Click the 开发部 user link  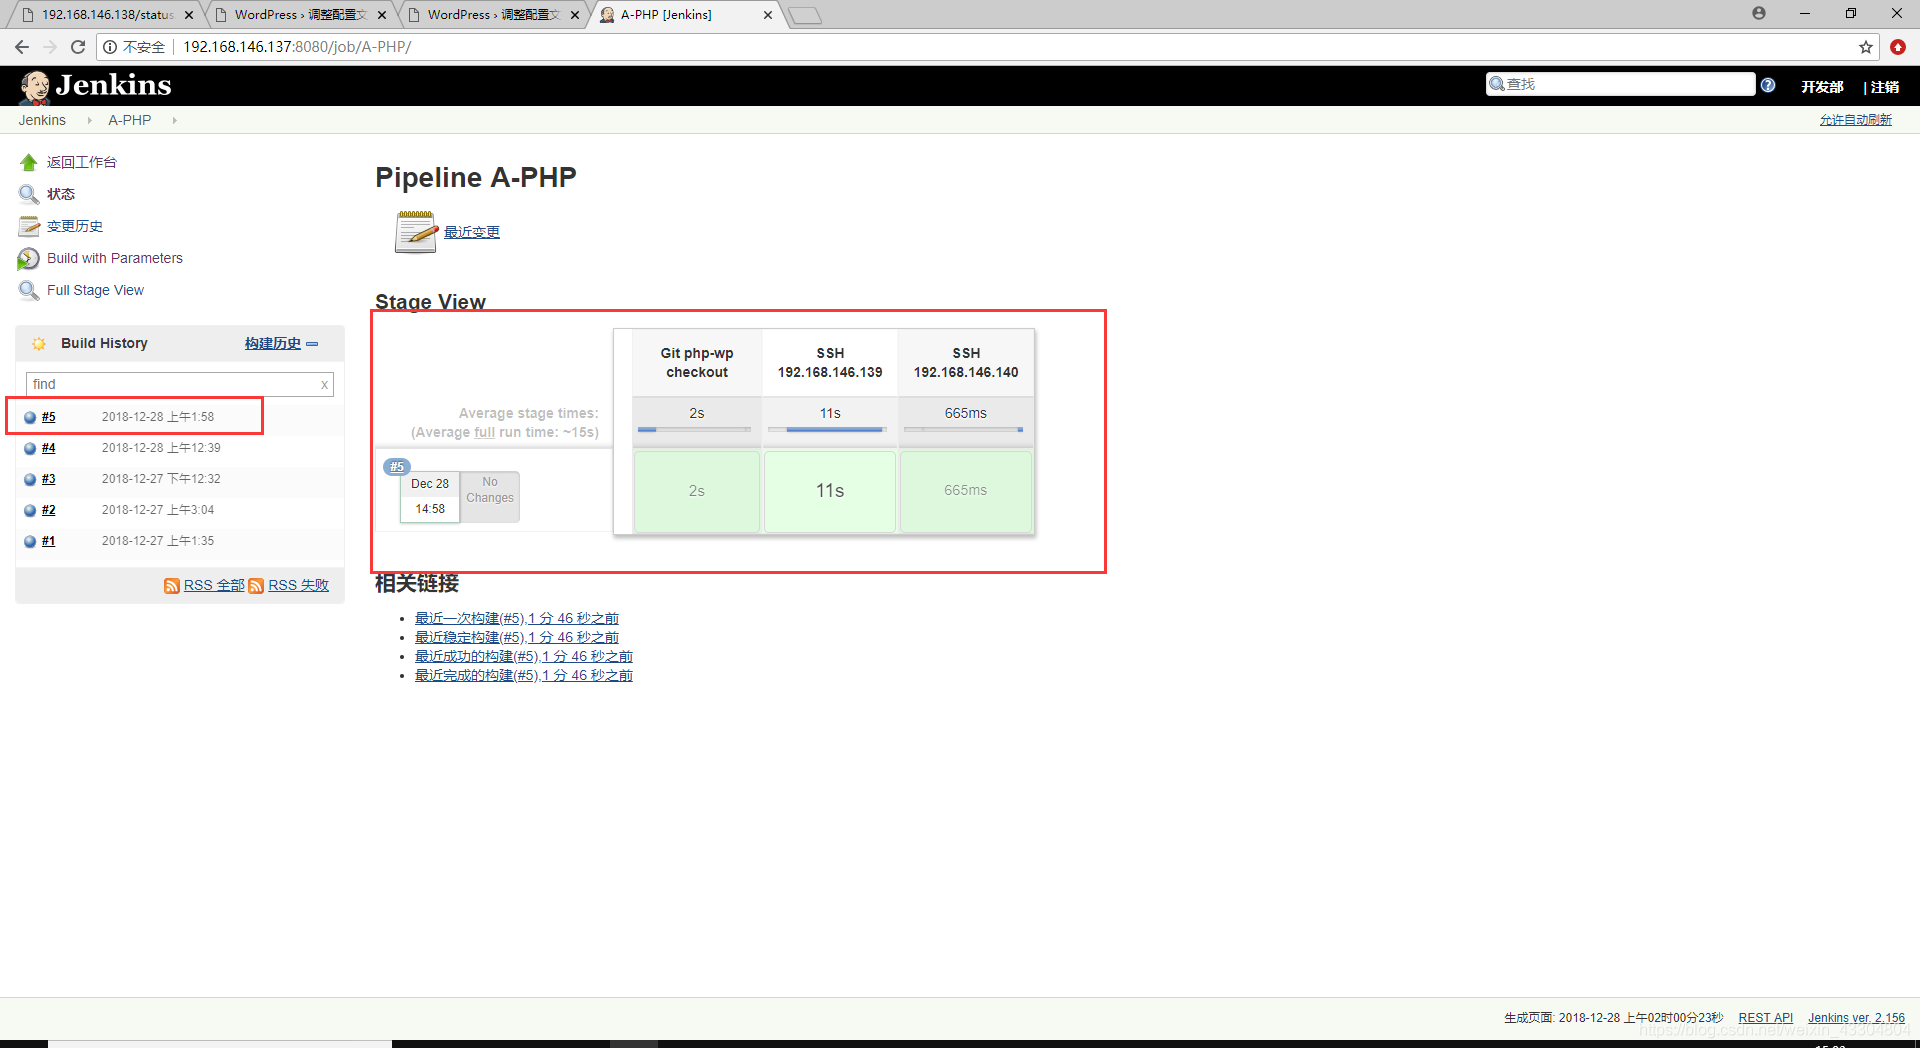pyautogui.click(x=1822, y=87)
